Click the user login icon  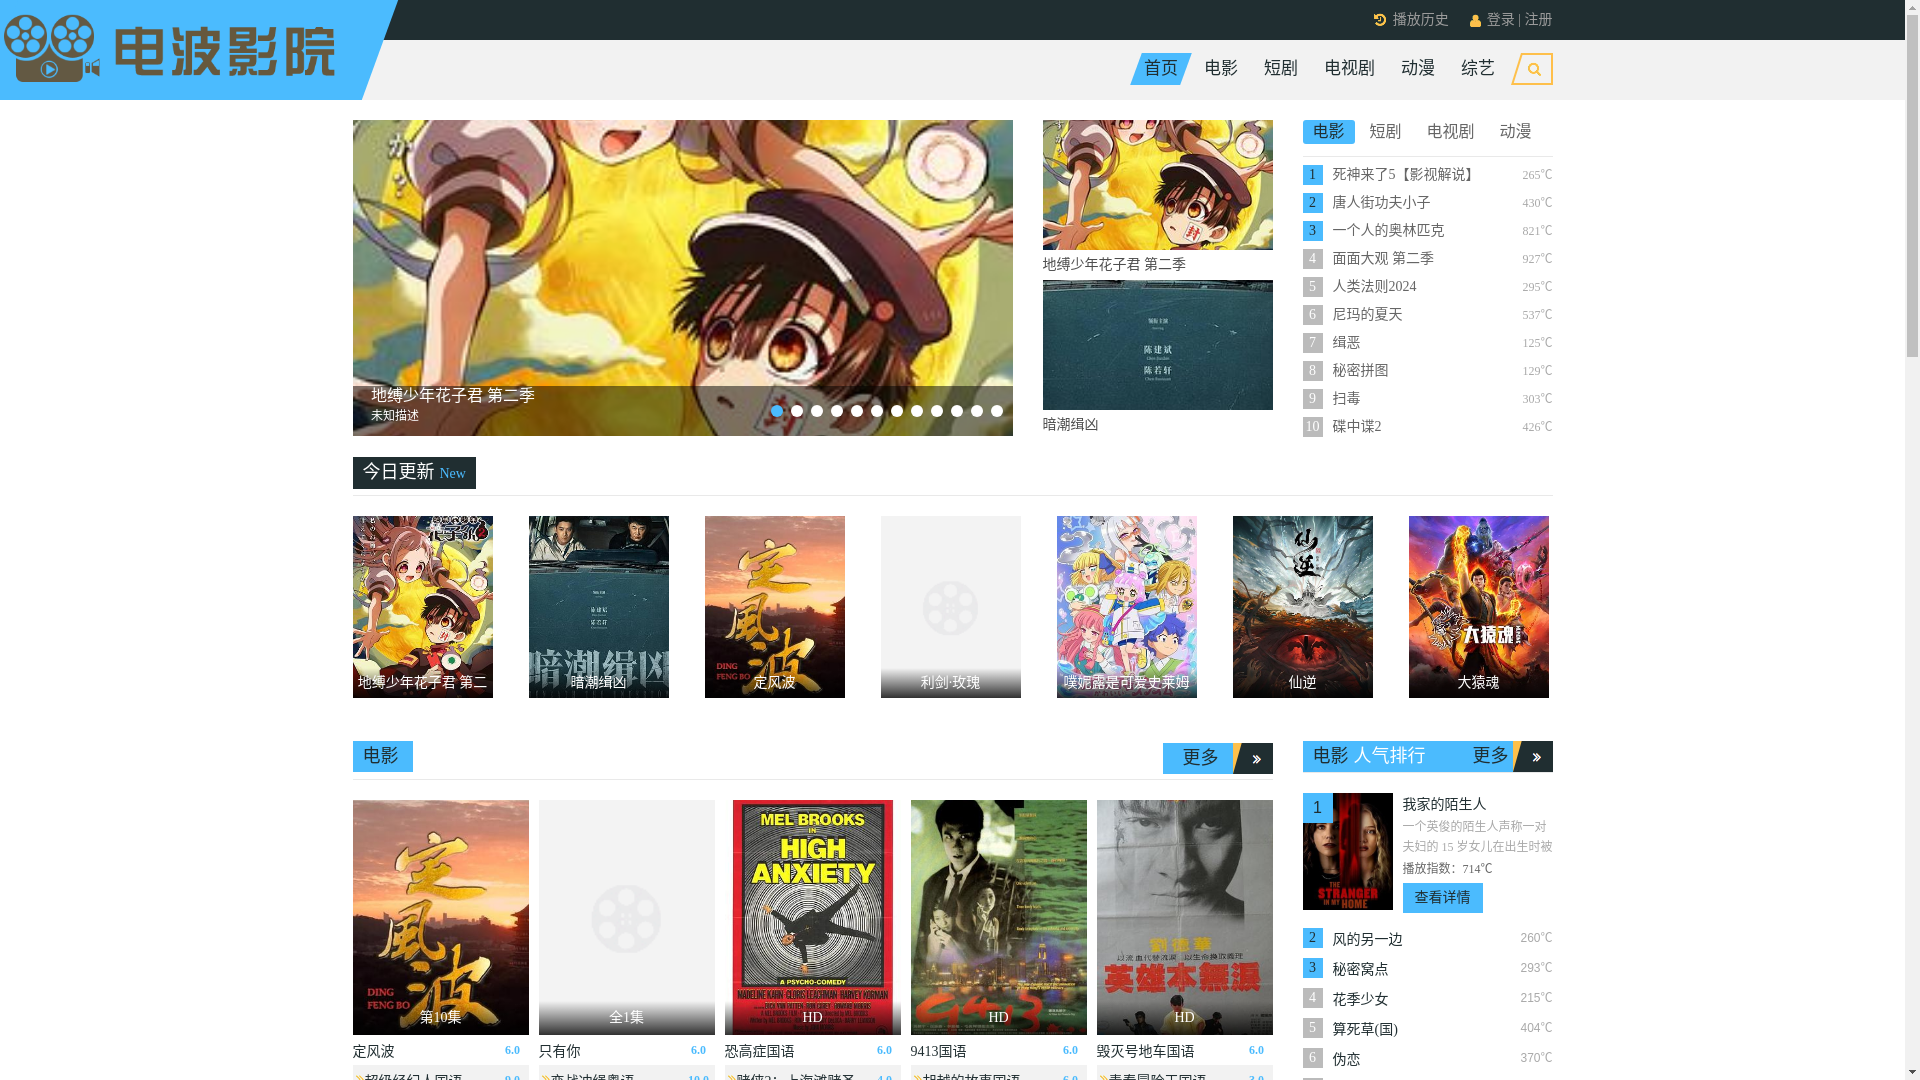pyautogui.click(x=1475, y=21)
